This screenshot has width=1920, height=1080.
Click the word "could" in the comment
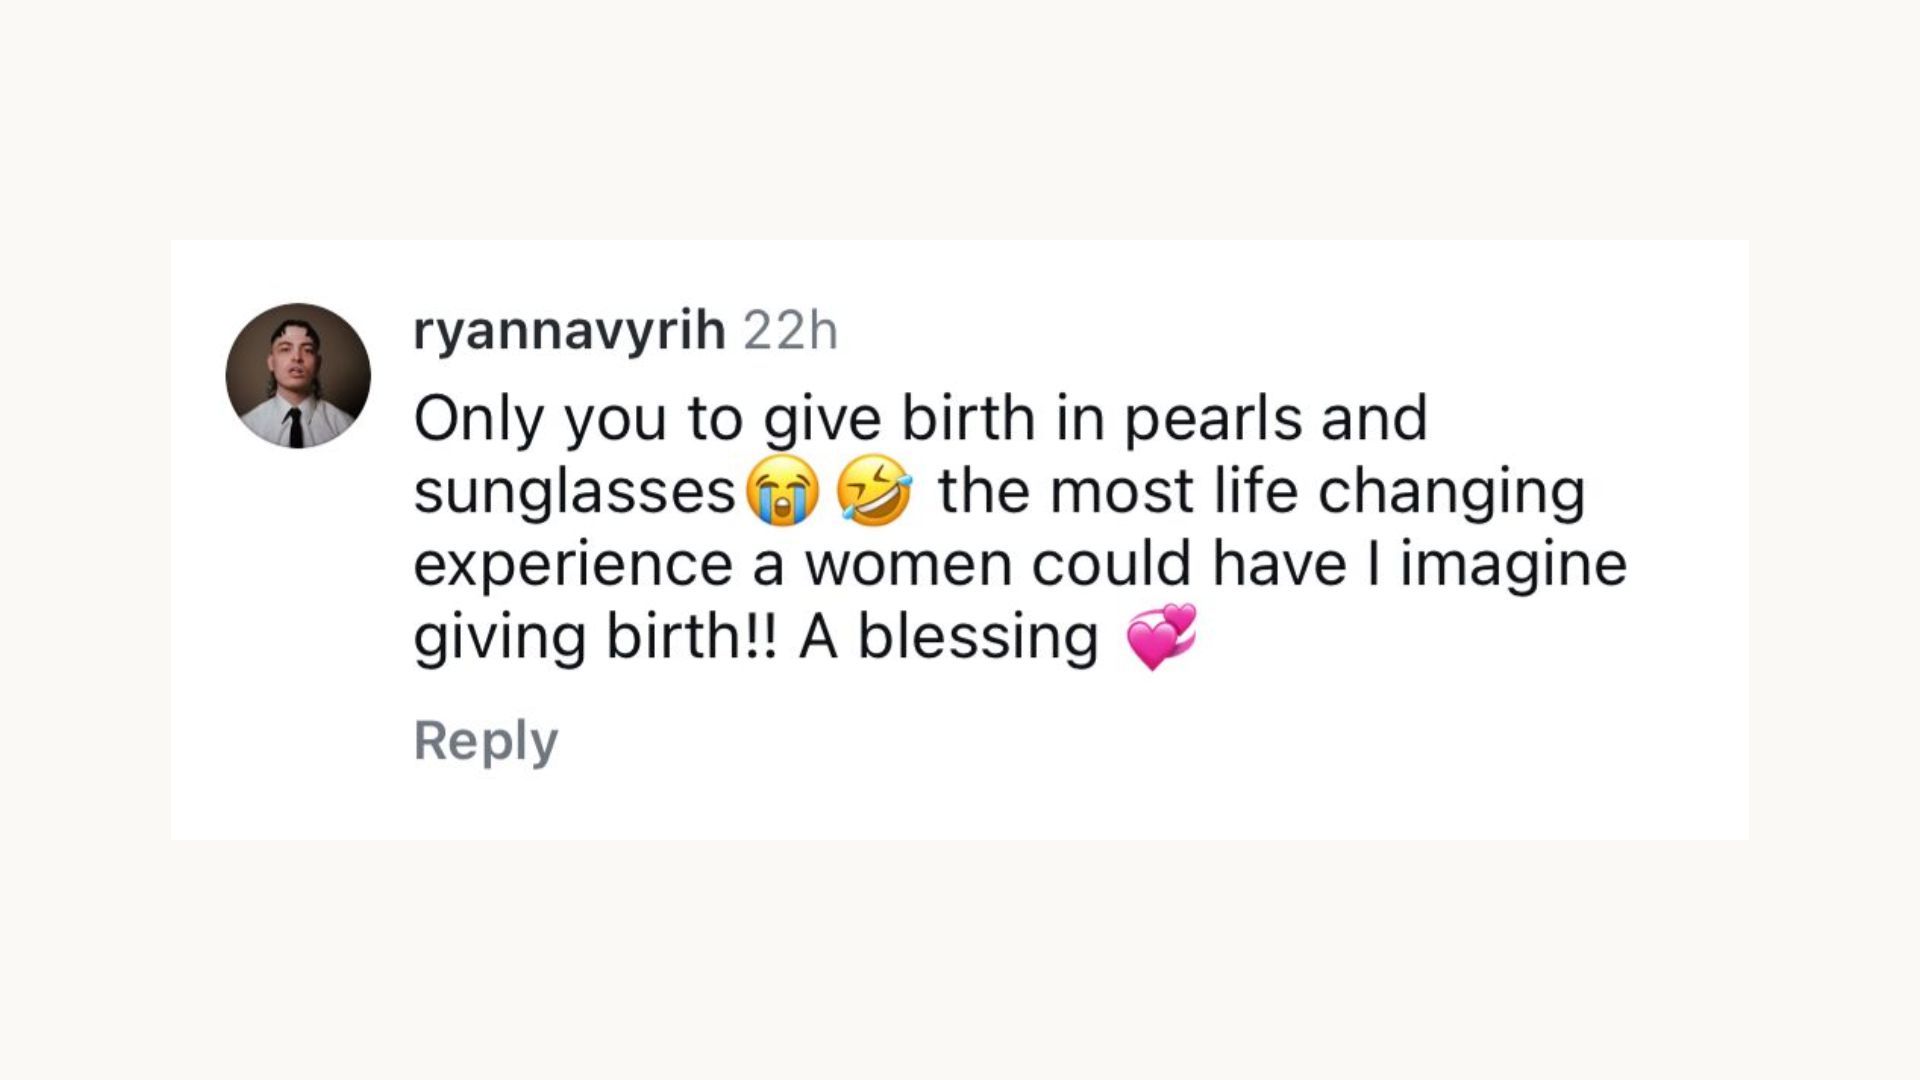1111,565
